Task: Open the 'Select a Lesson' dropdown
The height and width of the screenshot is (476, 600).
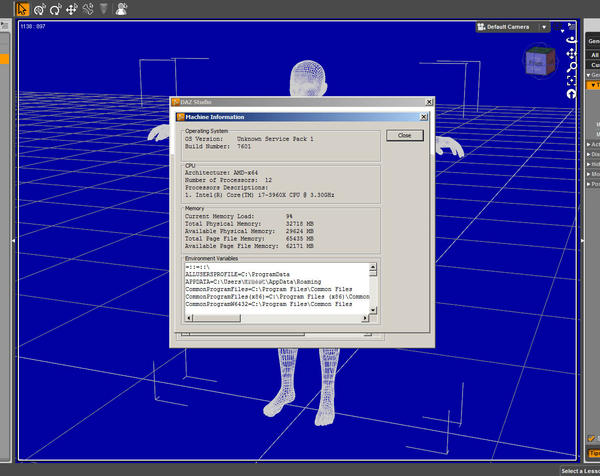Action: [x=580, y=471]
